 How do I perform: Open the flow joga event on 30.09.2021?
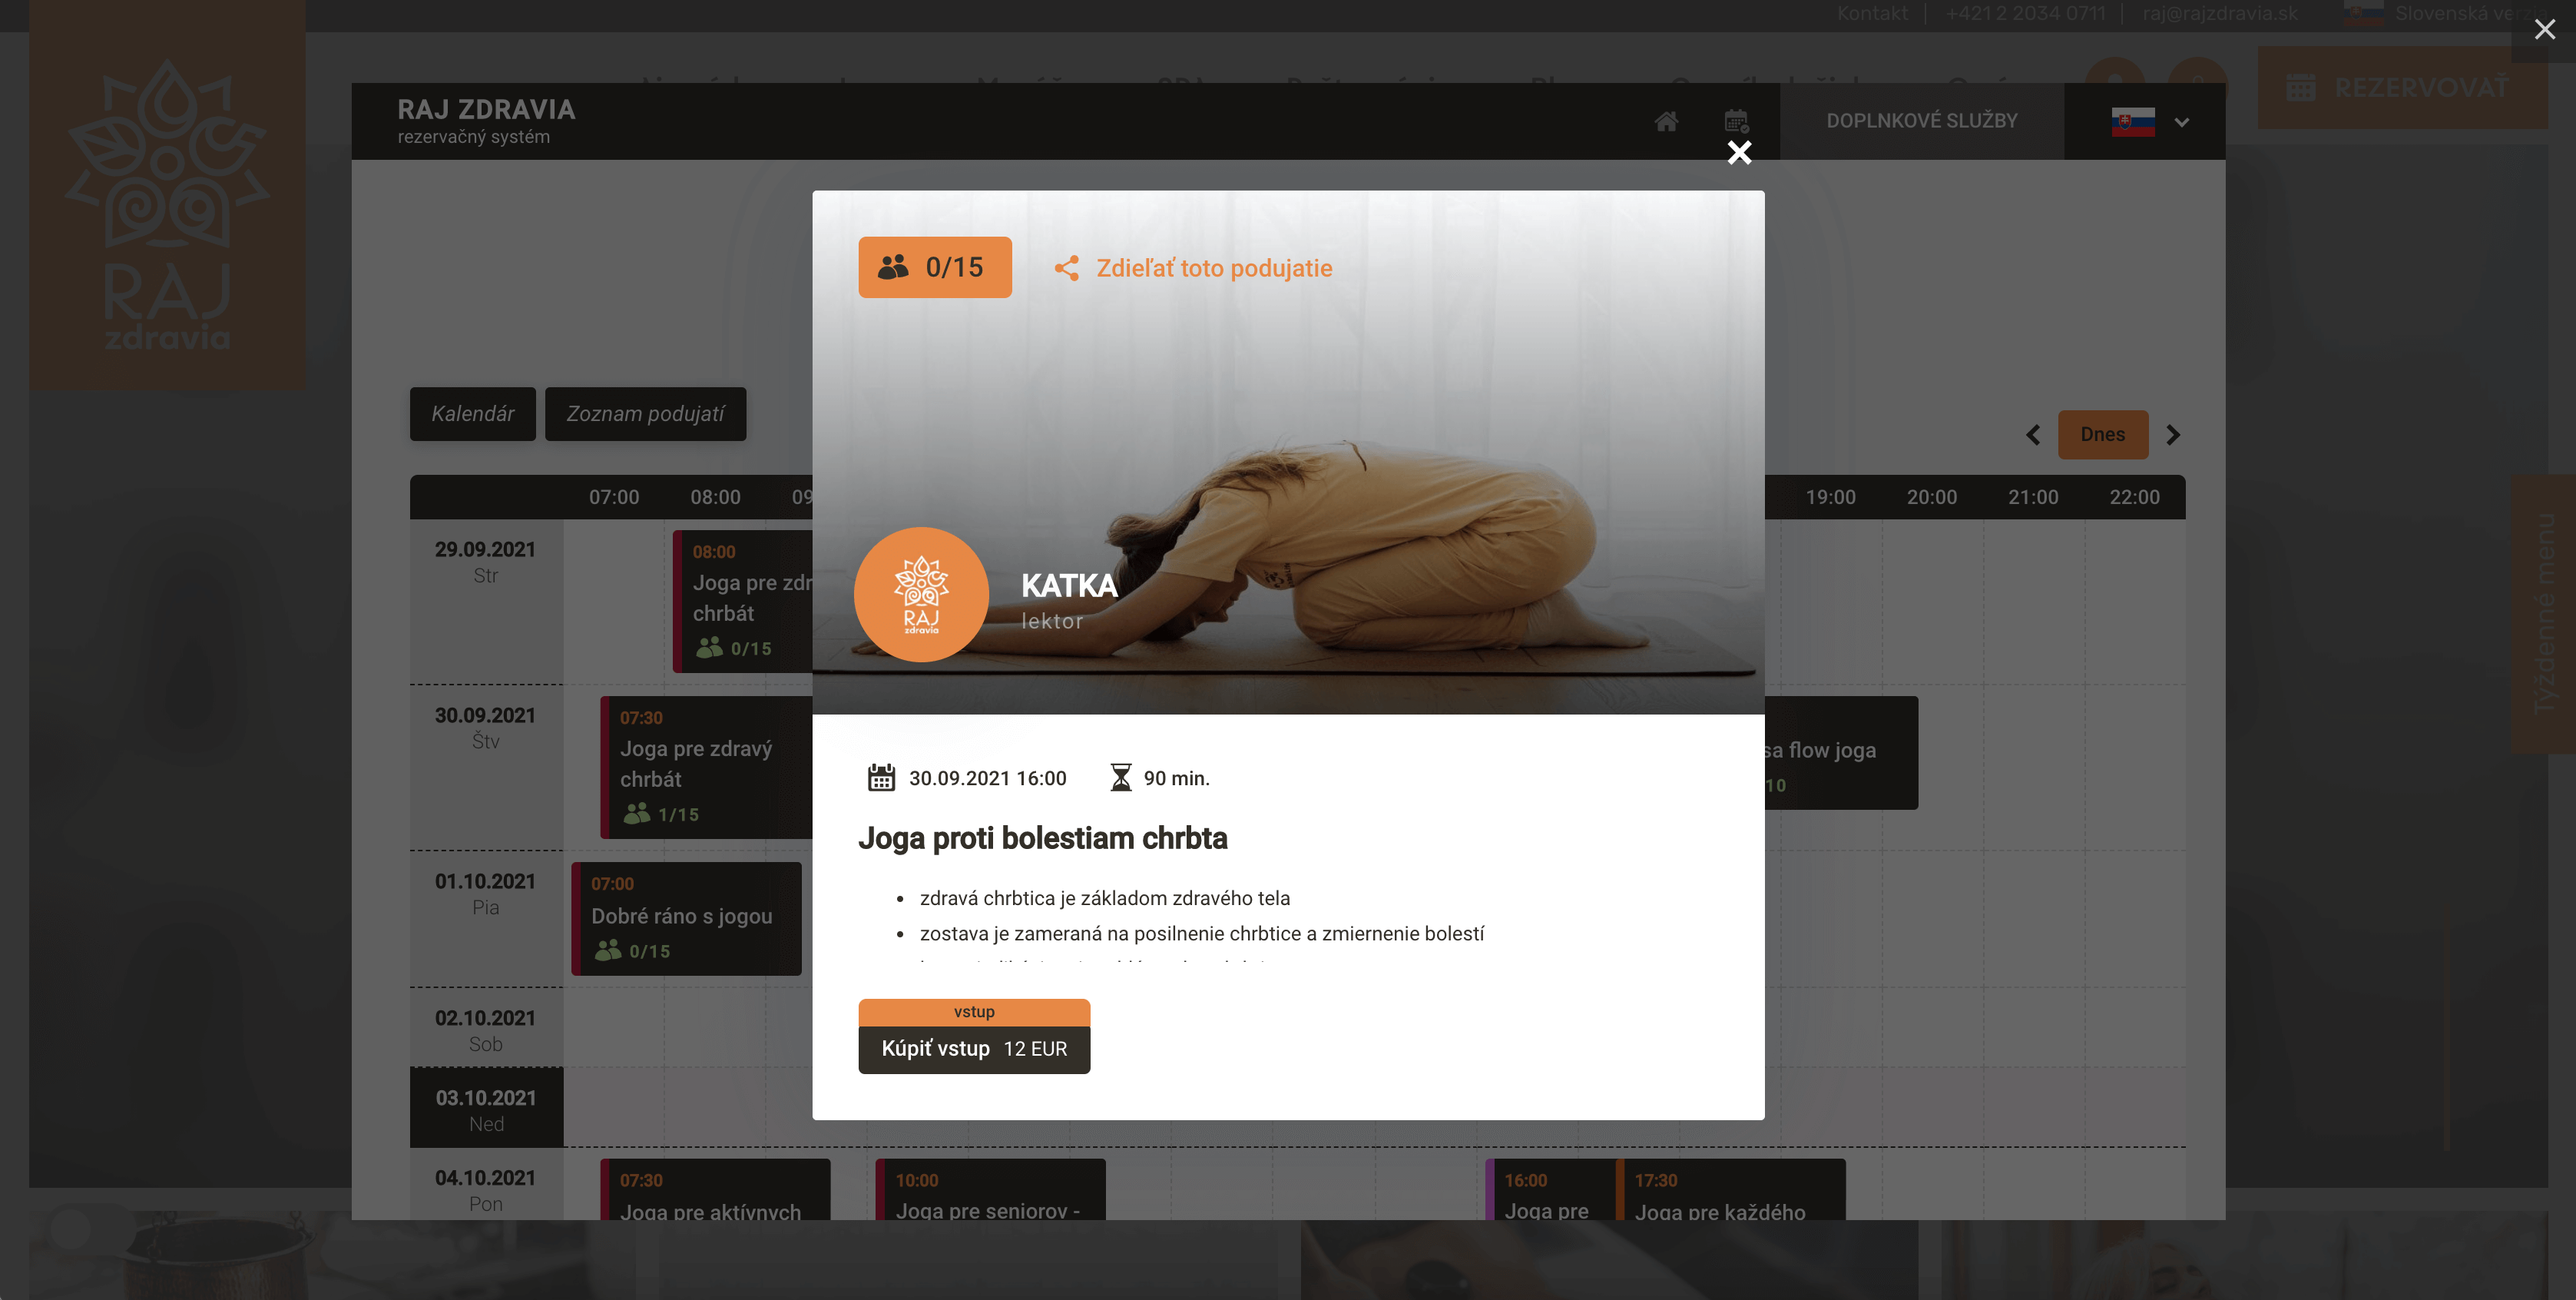point(1841,753)
